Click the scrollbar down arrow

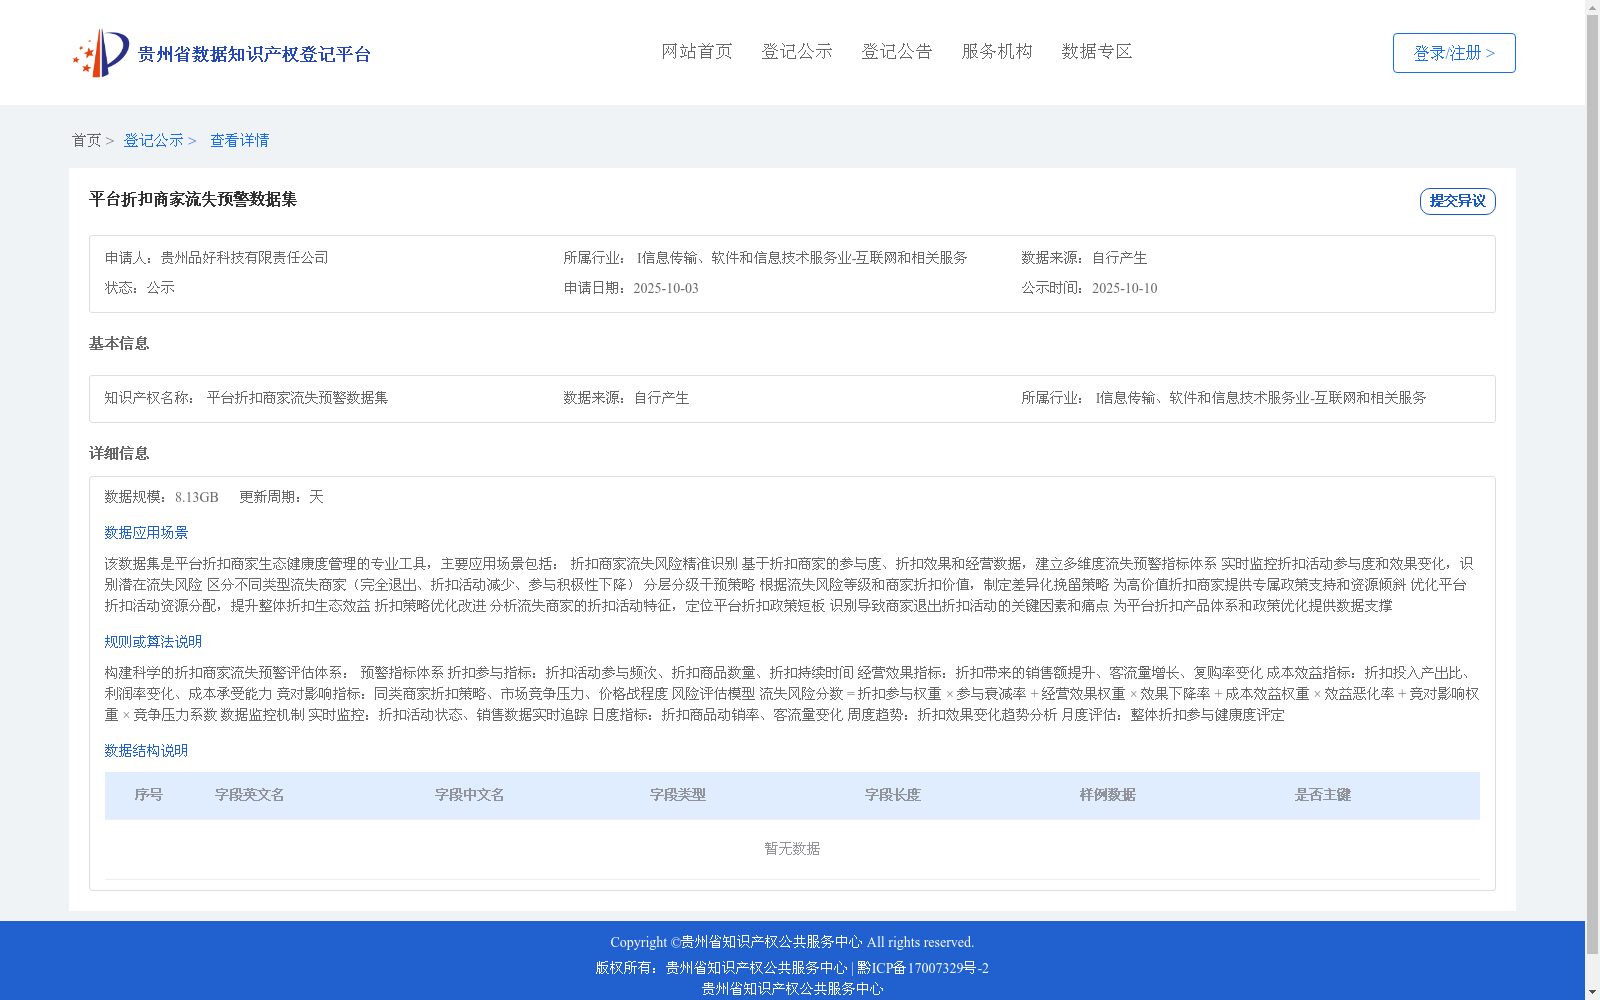[x=1592, y=992]
